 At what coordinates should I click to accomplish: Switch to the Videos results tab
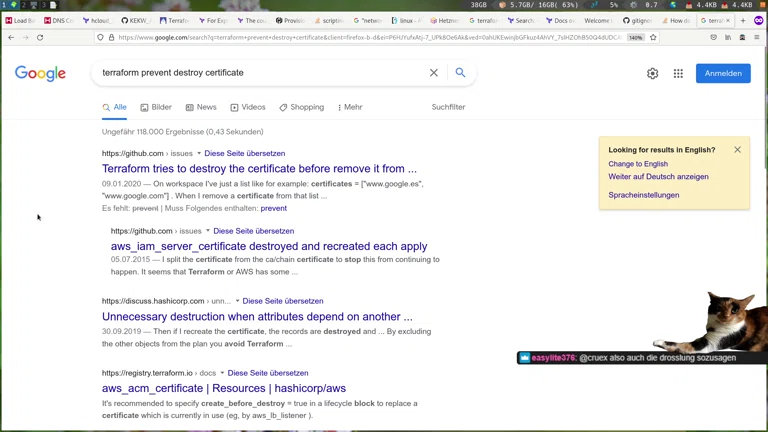(x=248, y=107)
